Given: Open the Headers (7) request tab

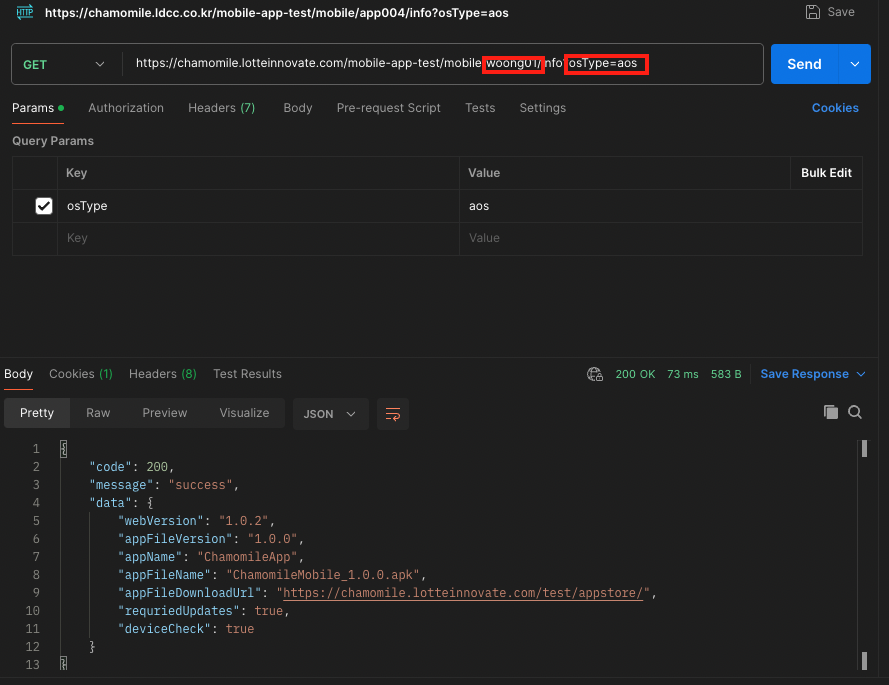Looking at the screenshot, I should point(221,108).
